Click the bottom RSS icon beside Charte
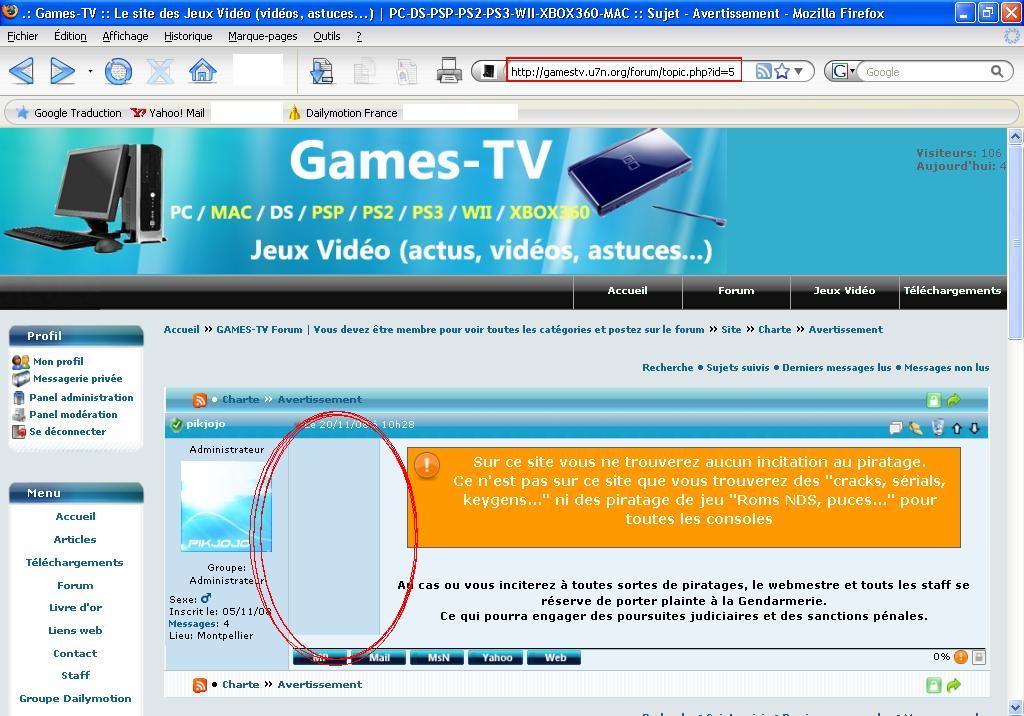 [200, 685]
